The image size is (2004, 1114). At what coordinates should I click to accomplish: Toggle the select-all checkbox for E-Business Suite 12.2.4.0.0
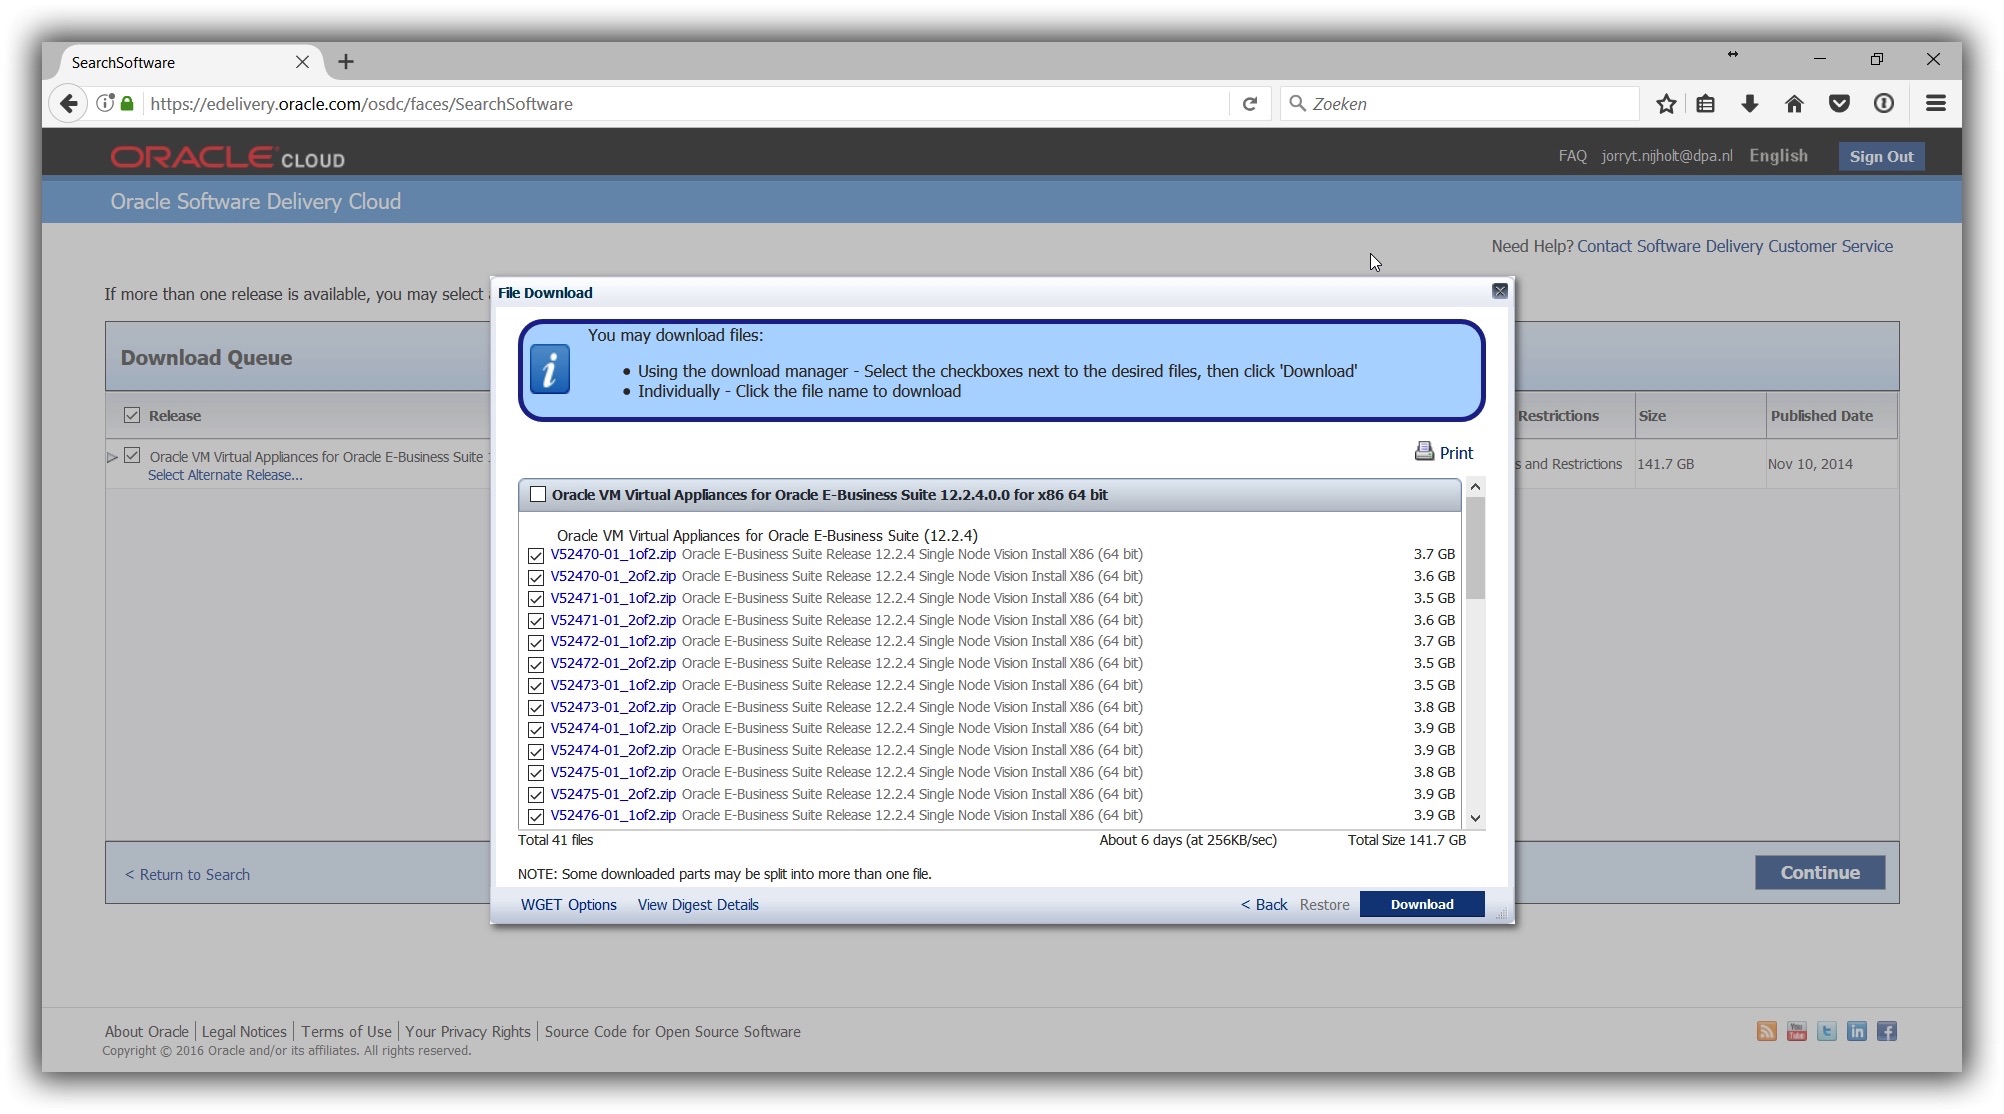(538, 494)
